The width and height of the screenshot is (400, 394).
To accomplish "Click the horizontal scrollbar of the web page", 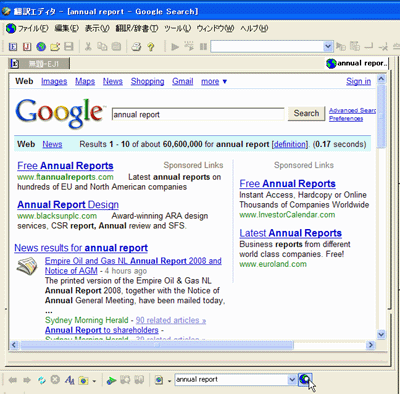I will pos(157,345).
